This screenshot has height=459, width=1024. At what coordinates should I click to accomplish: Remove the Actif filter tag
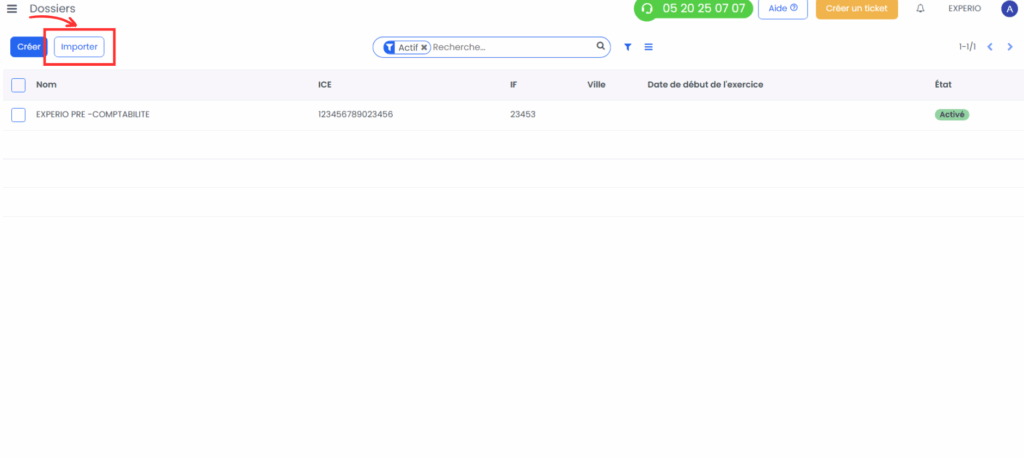(424, 47)
